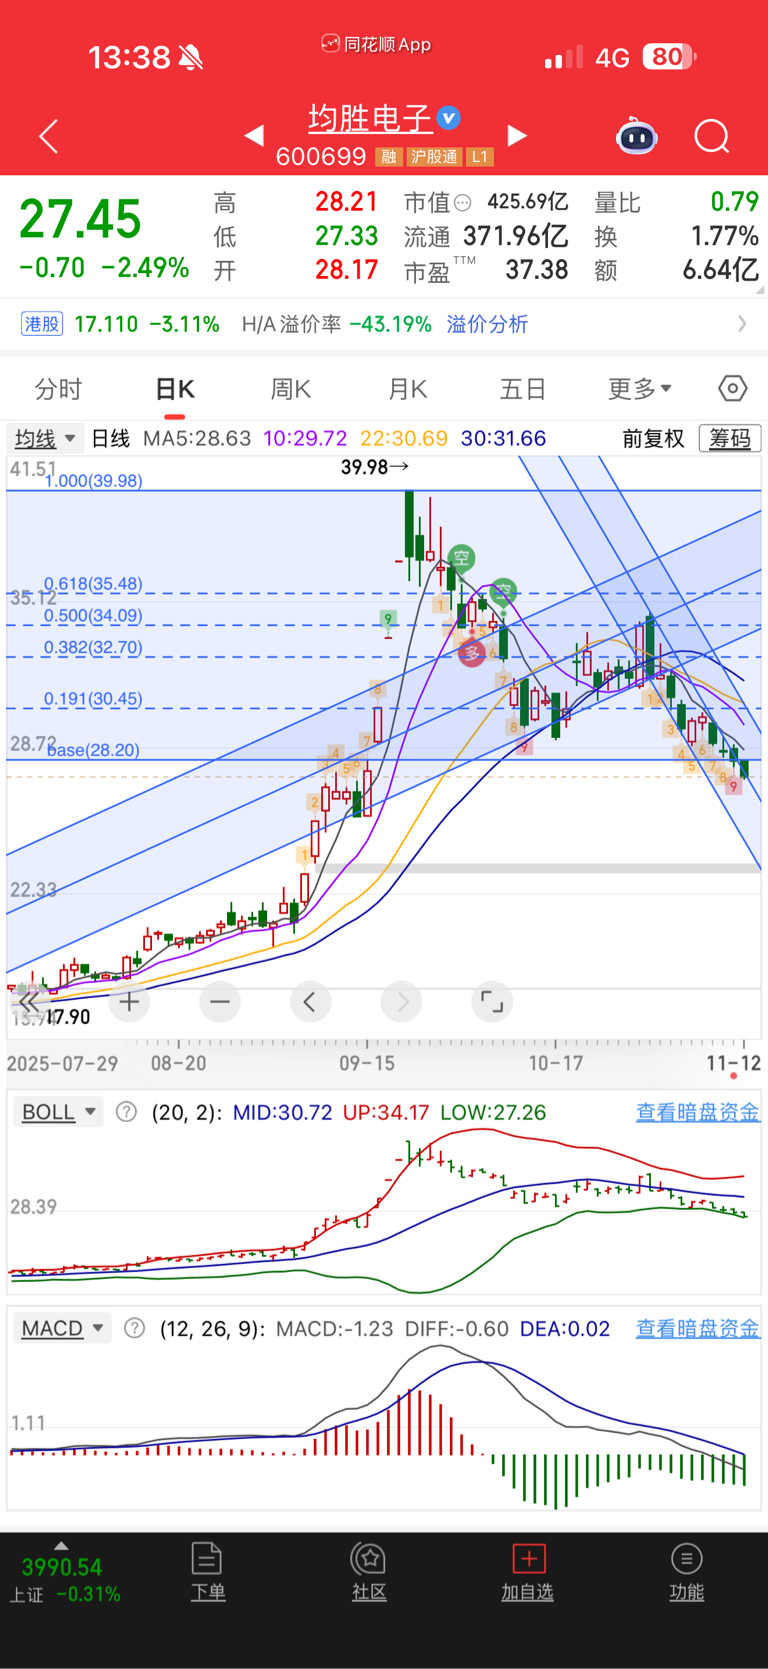Tap the 市值 info icon

462,203
